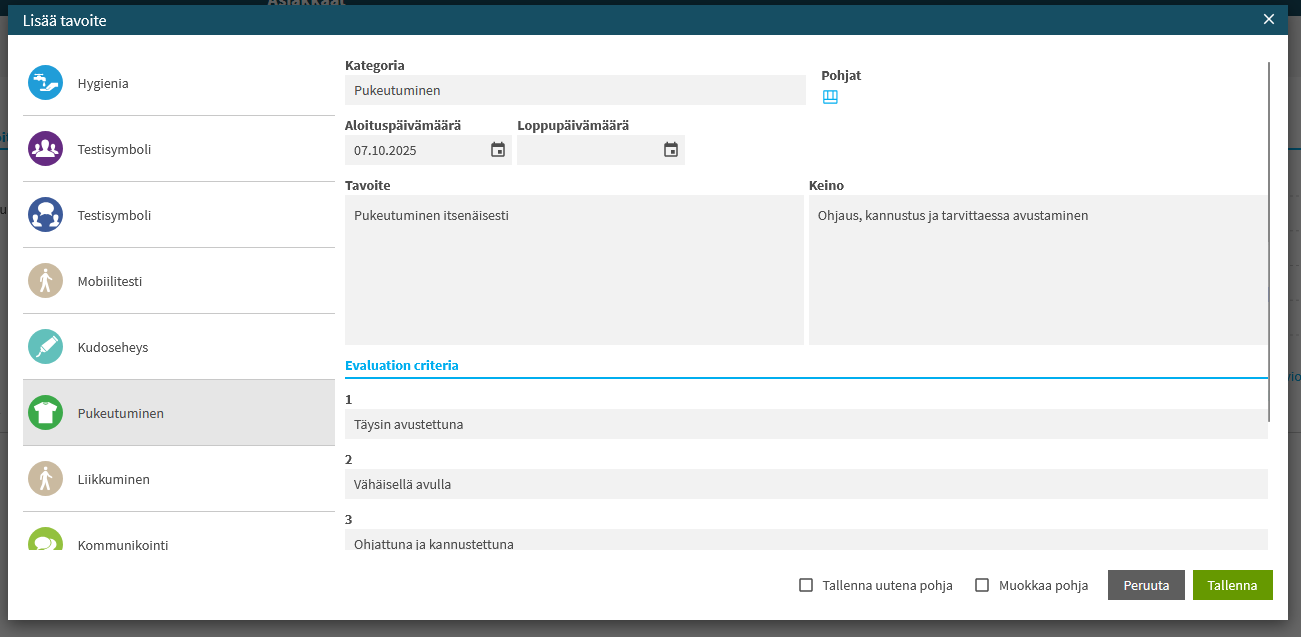Click the green Pukeutuminen shirt icon
Viewport: 1301px width, 637px height.
(x=45, y=413)
